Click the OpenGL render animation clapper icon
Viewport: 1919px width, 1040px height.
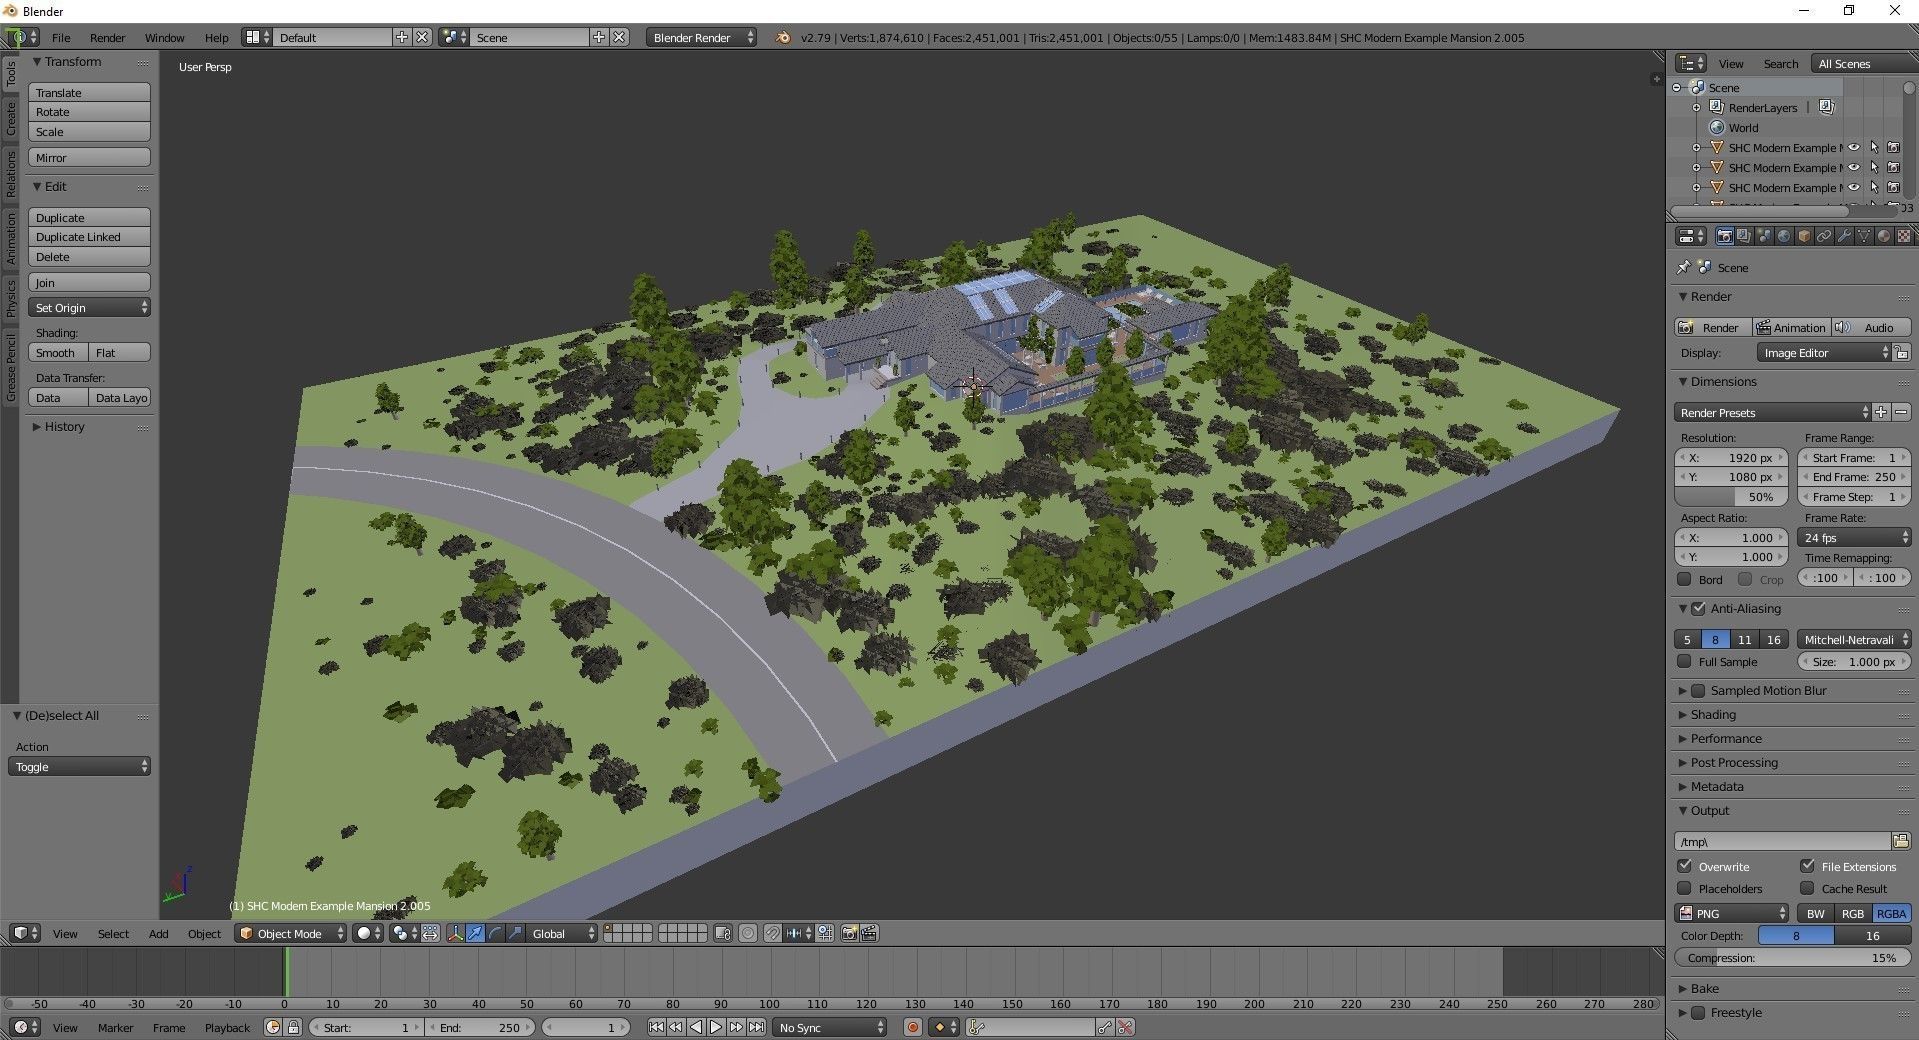[x=869, y=933]
